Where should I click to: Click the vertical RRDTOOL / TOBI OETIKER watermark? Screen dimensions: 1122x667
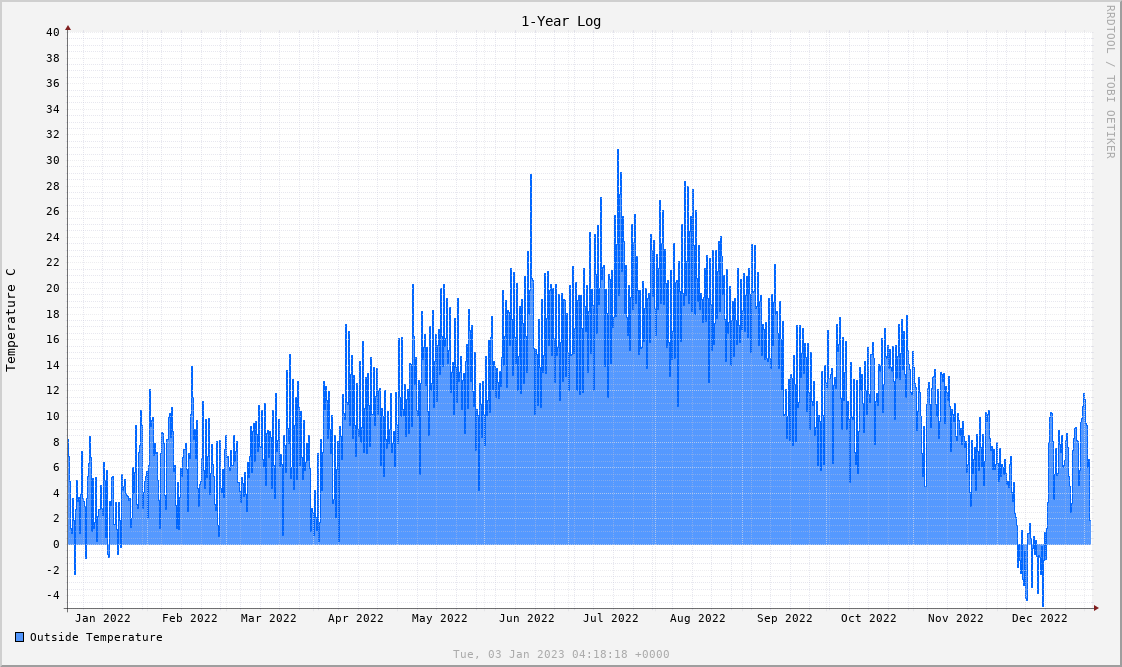click(x=1109, y=81)
